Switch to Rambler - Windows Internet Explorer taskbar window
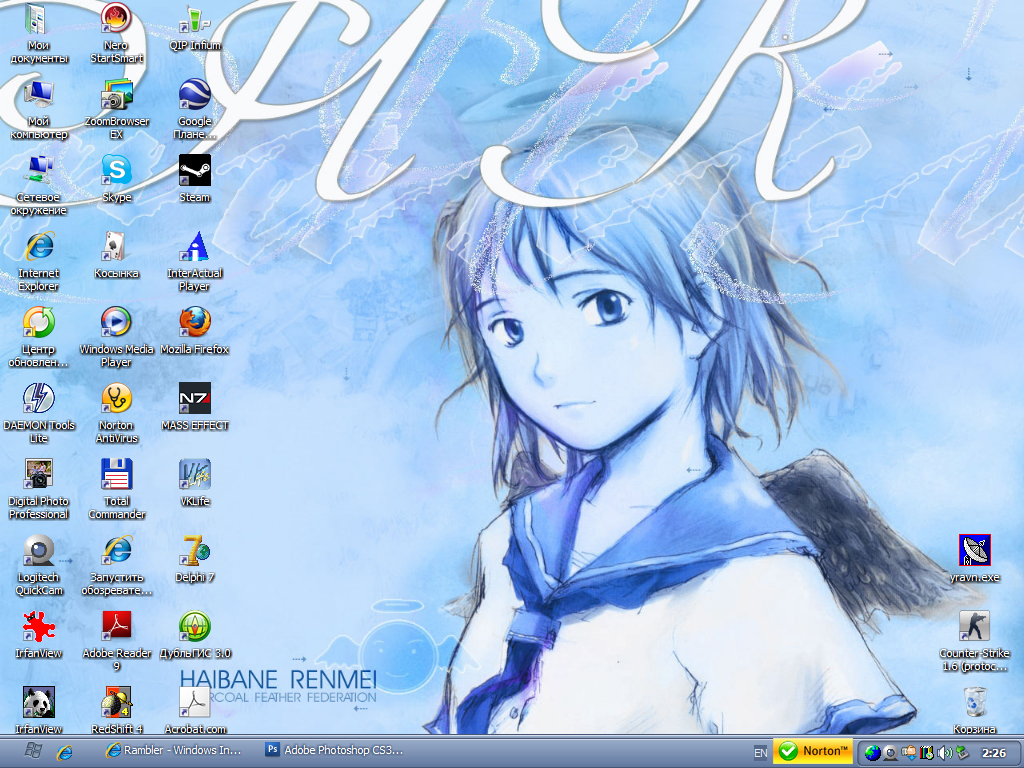Viewport: 1024px width, 768px height. click(174, 751)
